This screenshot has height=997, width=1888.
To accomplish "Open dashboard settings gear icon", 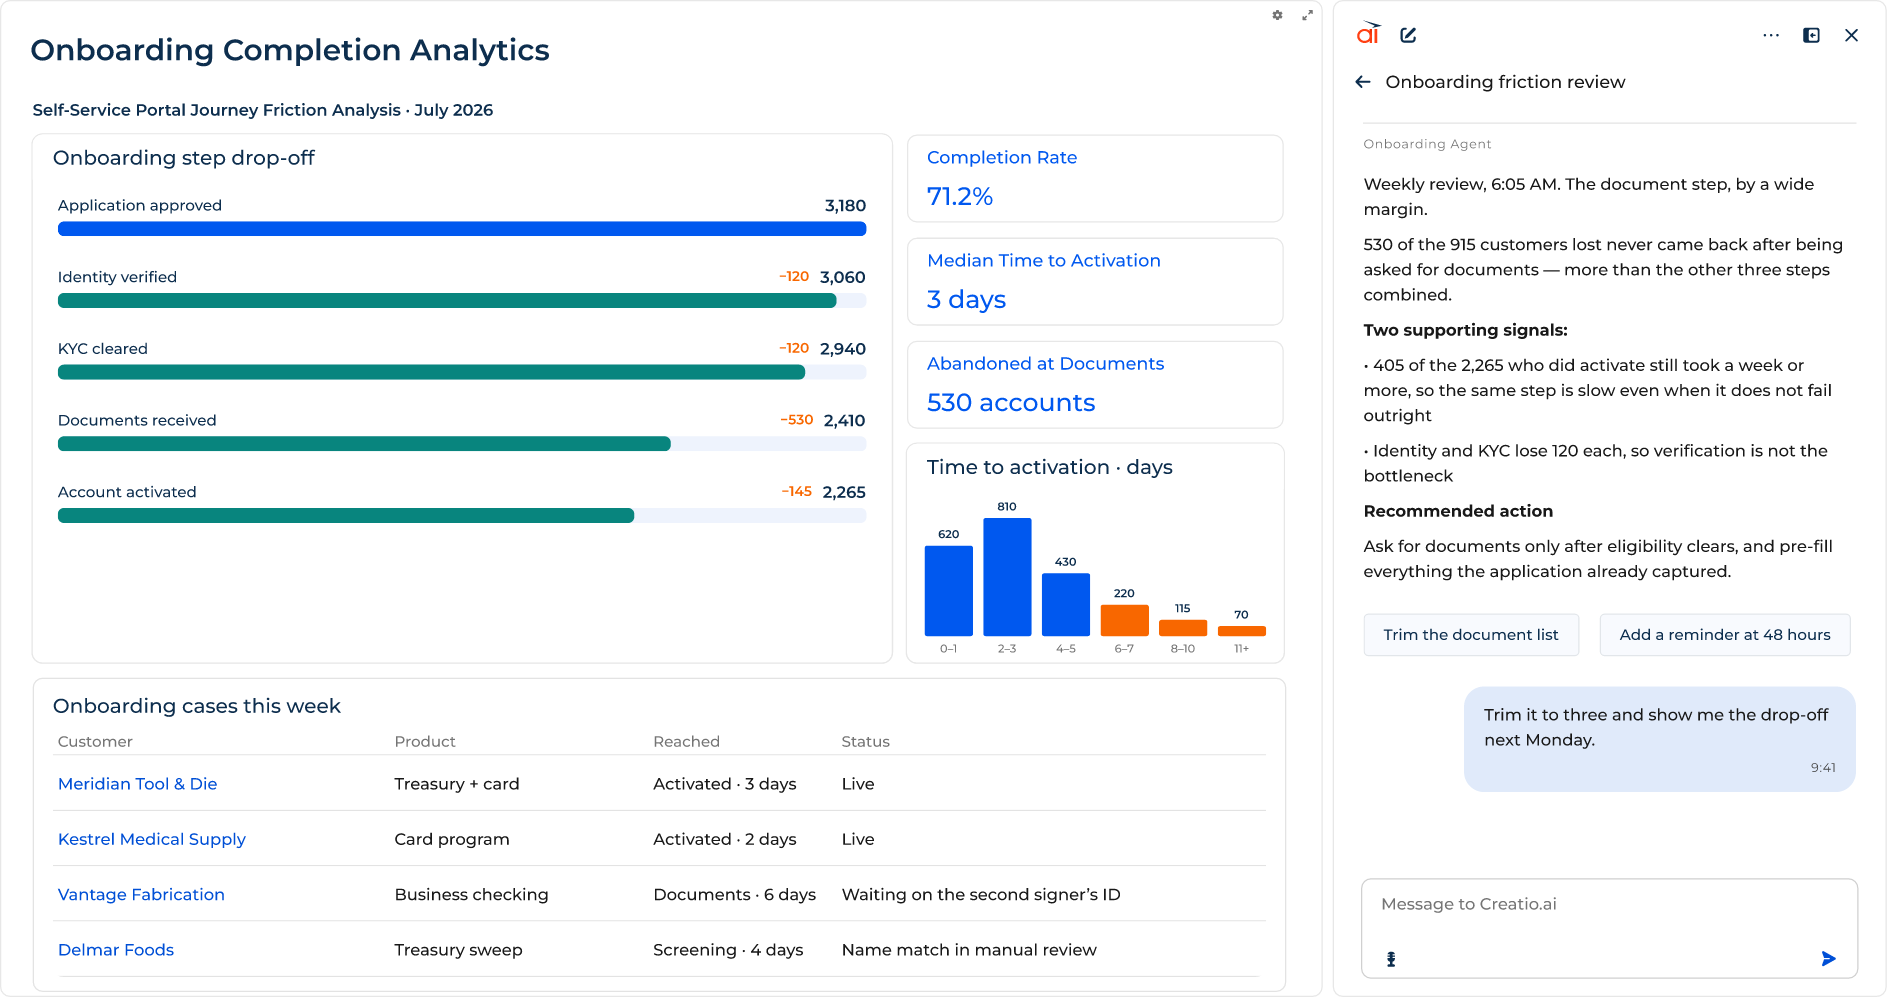I will (x=1277, y=15).
